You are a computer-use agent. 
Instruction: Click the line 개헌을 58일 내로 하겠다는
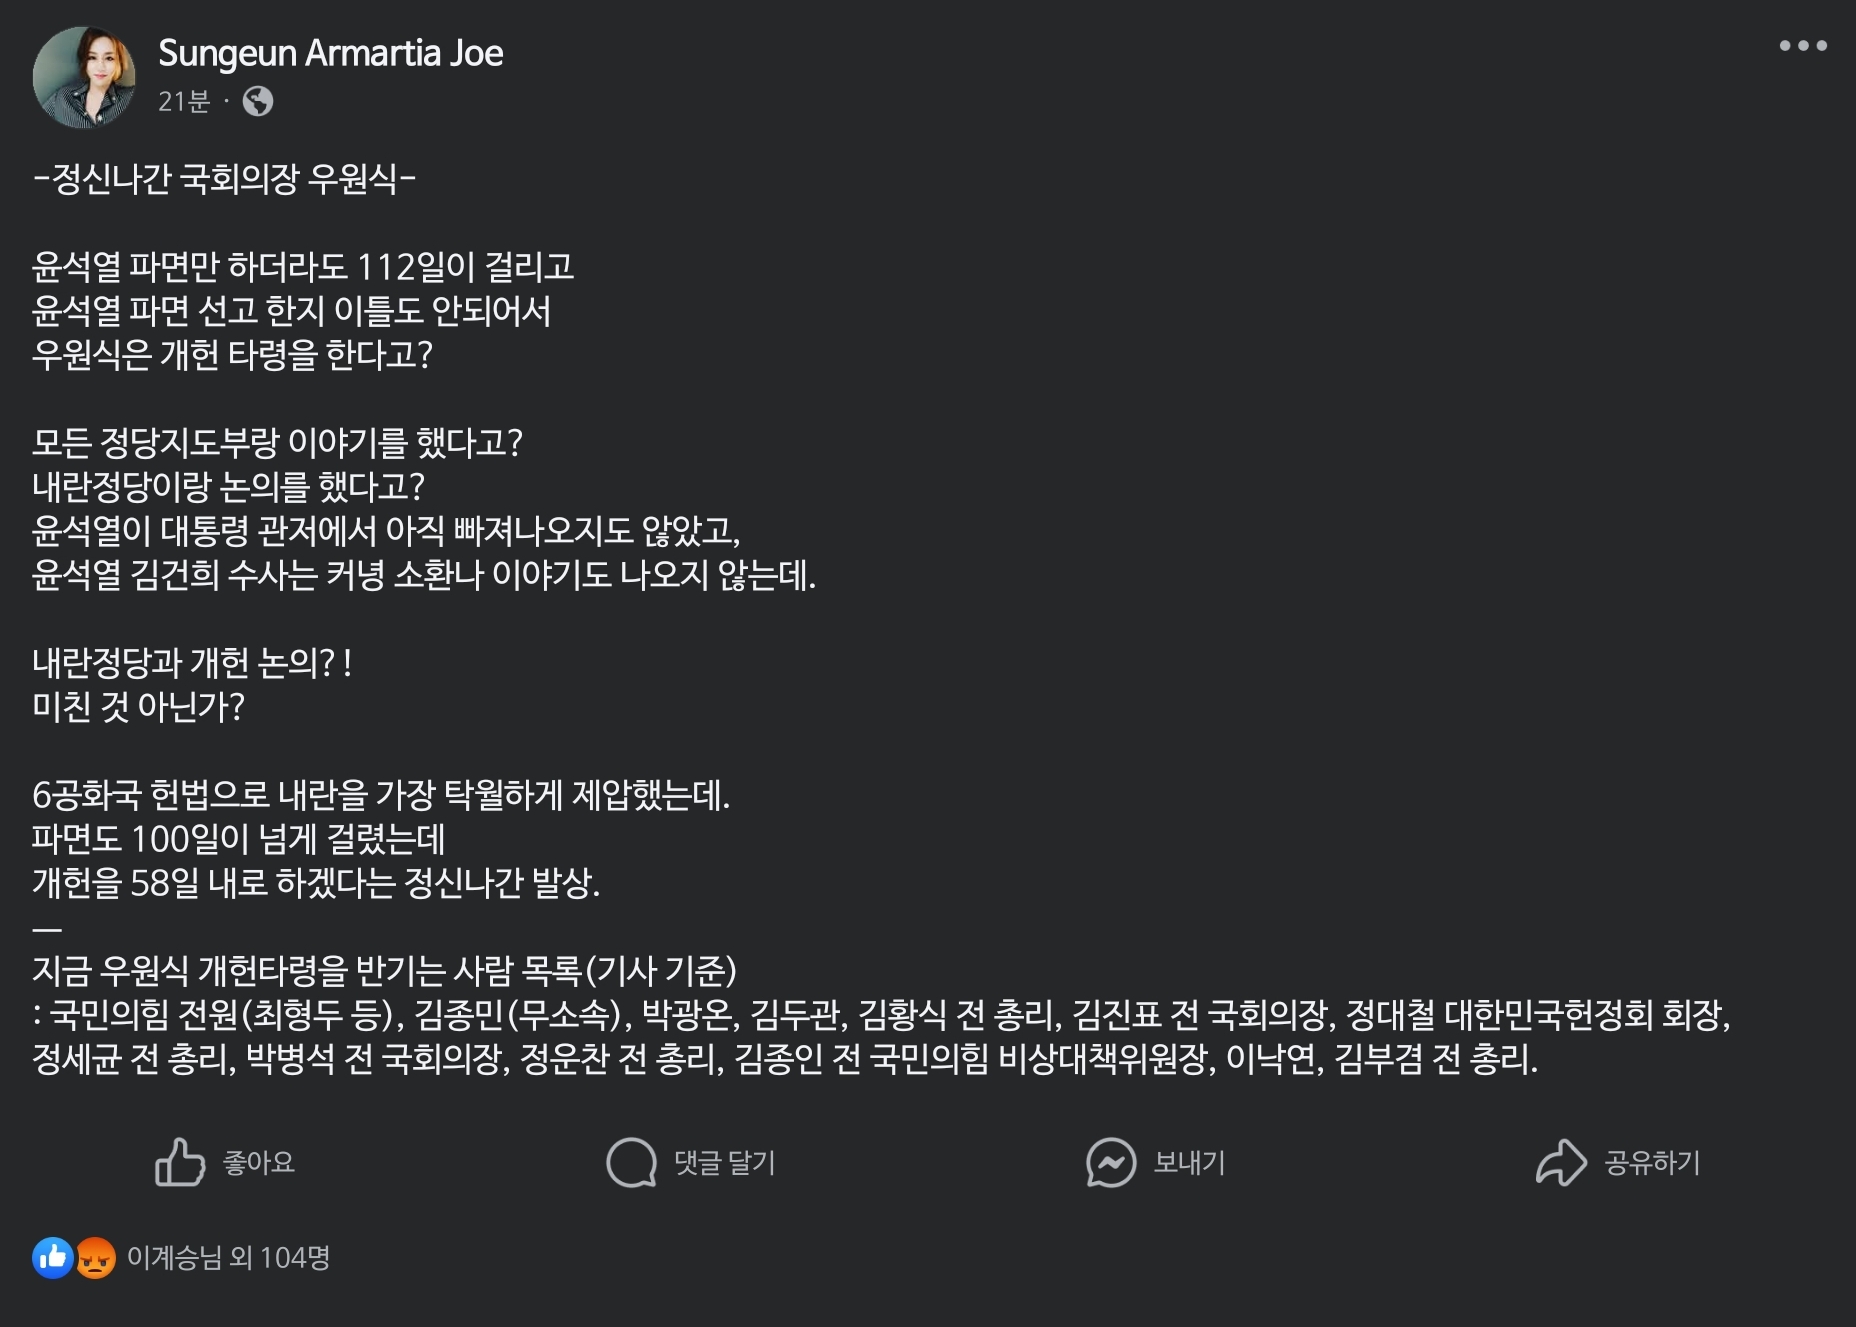click(x=316, y=883)
